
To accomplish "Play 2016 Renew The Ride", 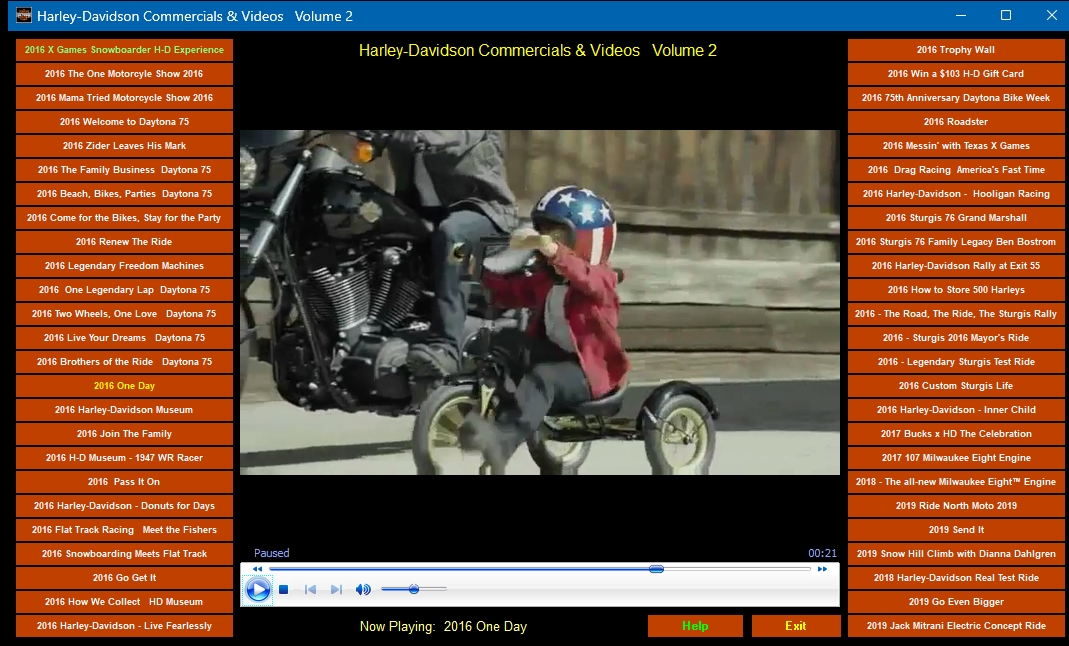I will point(124,241).
